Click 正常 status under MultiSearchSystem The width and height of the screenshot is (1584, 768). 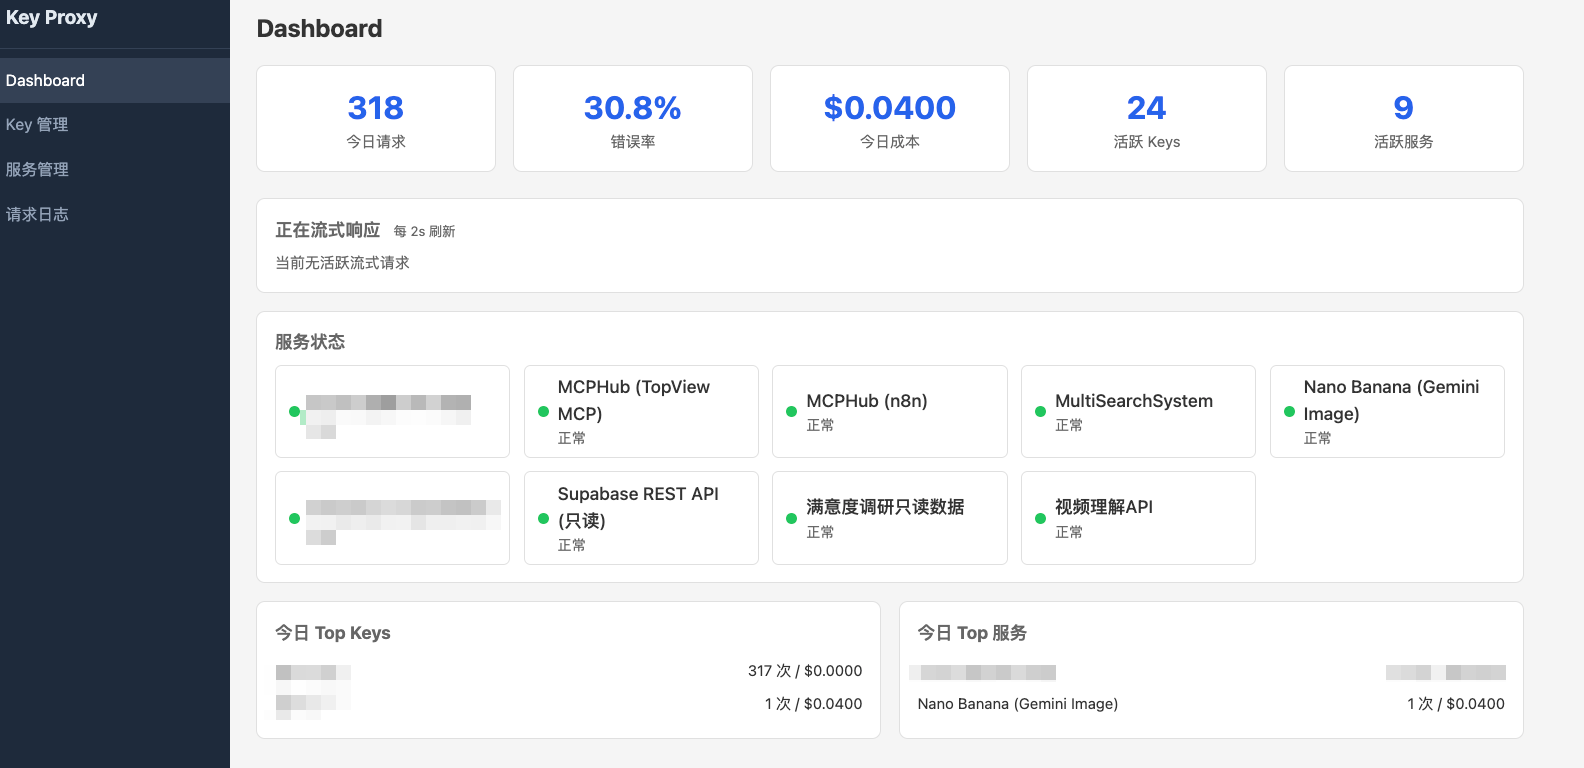click(x=1069, y=425)
